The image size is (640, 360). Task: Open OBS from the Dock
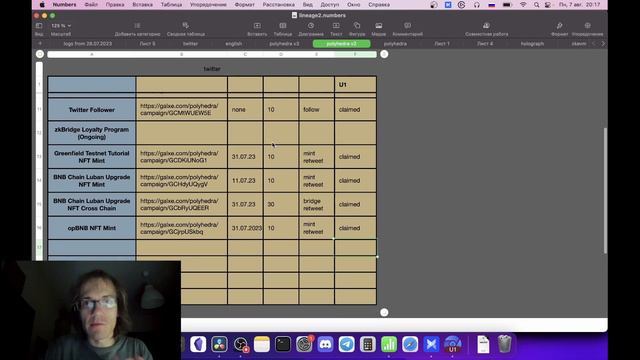coord(240,344)
